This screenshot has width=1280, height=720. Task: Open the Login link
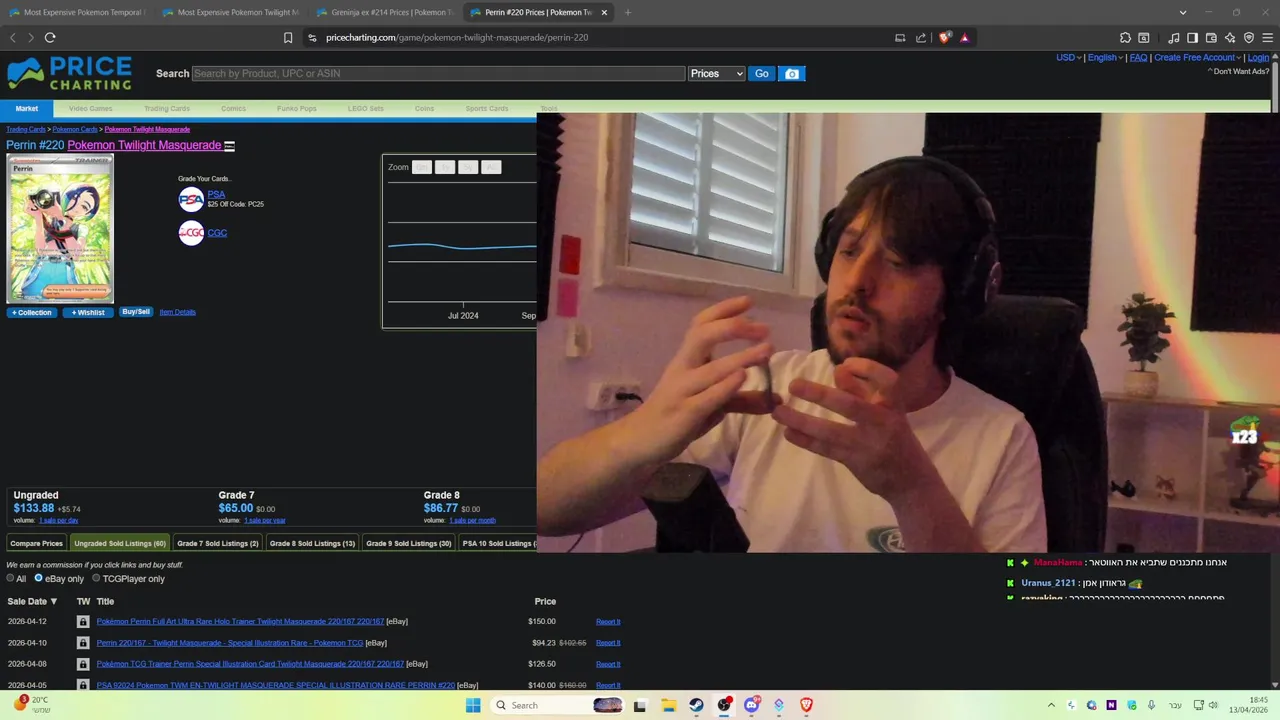click(1258, 58)
